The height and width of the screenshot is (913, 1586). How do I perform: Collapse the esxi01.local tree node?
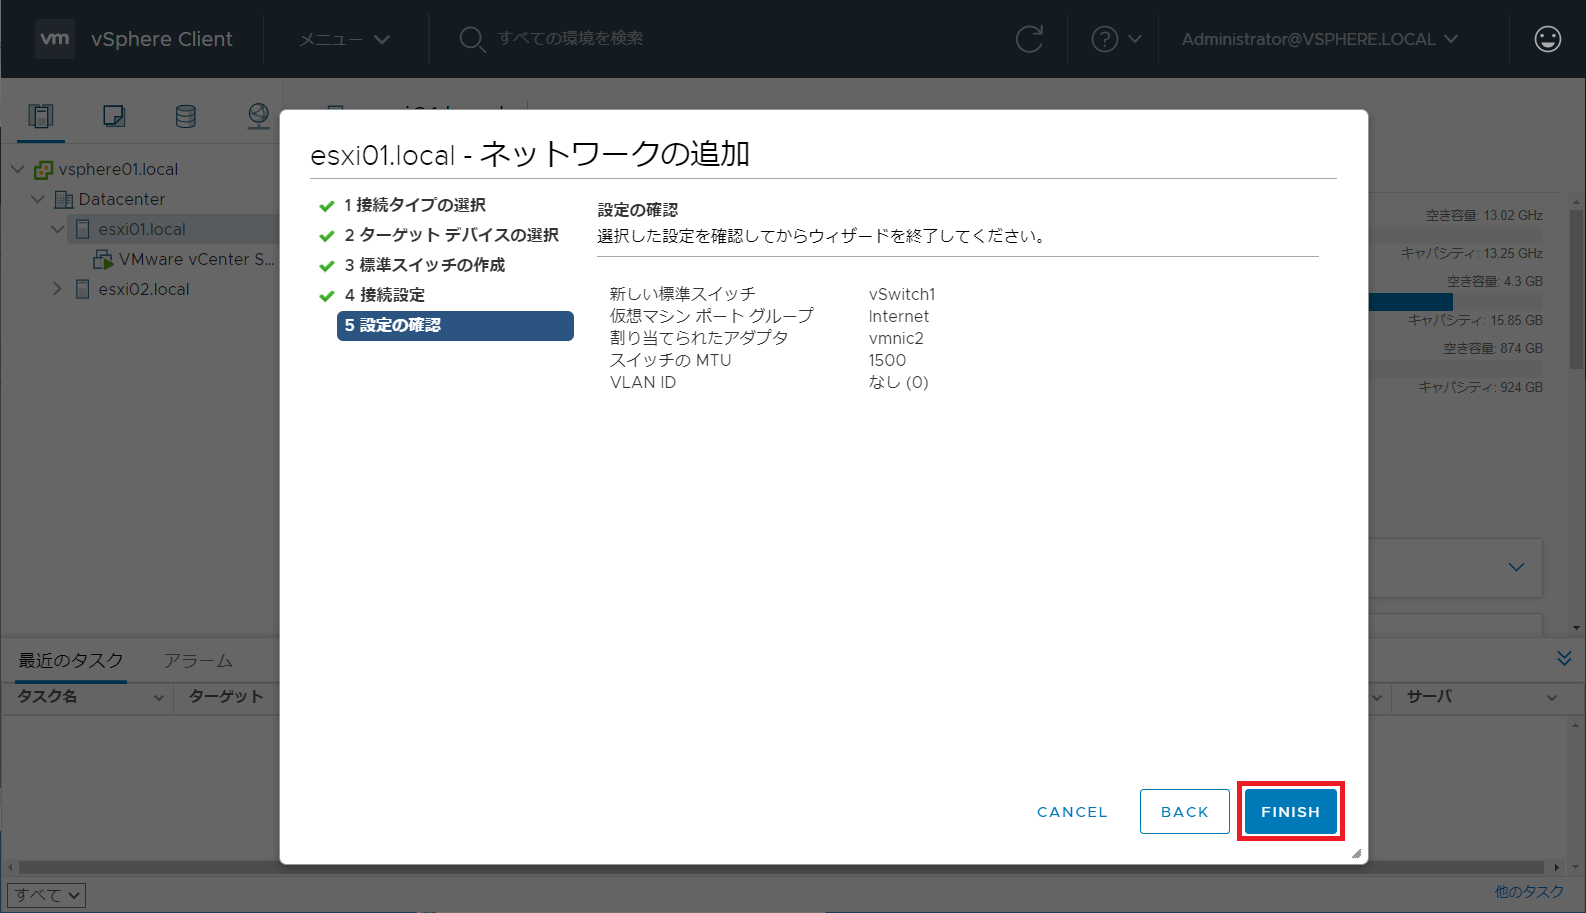(57, 229)
